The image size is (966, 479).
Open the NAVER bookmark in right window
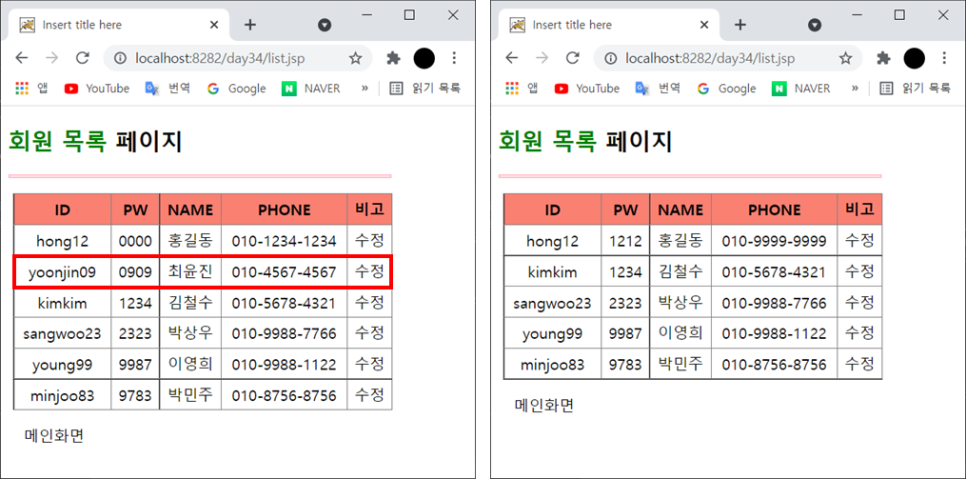pos(802,88)
